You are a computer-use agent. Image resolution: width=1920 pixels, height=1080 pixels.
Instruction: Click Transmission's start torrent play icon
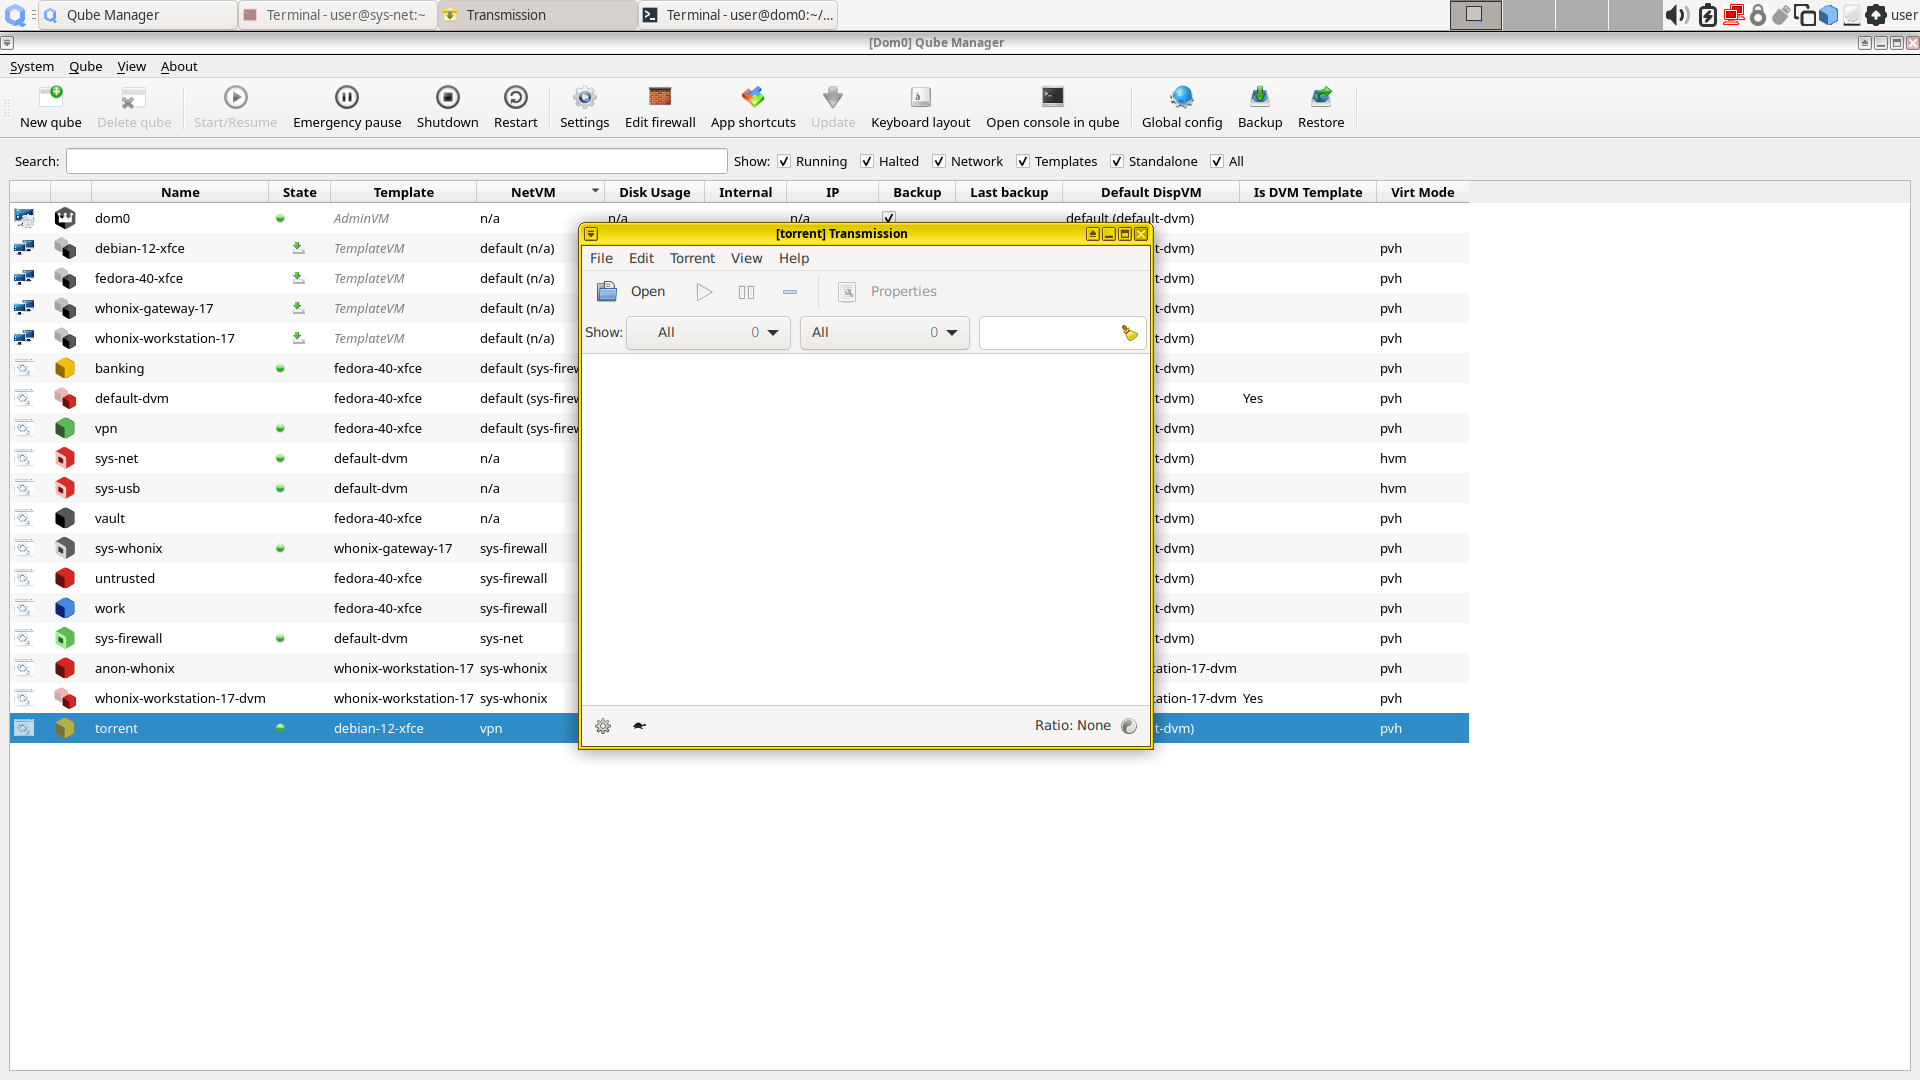pos(705,292)
